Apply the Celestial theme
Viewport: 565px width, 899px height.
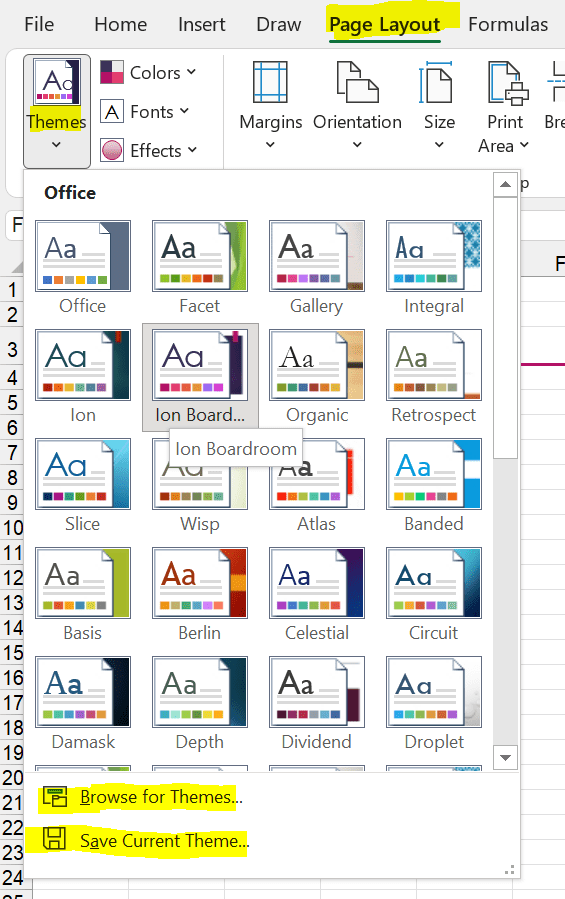coord(317,595)
